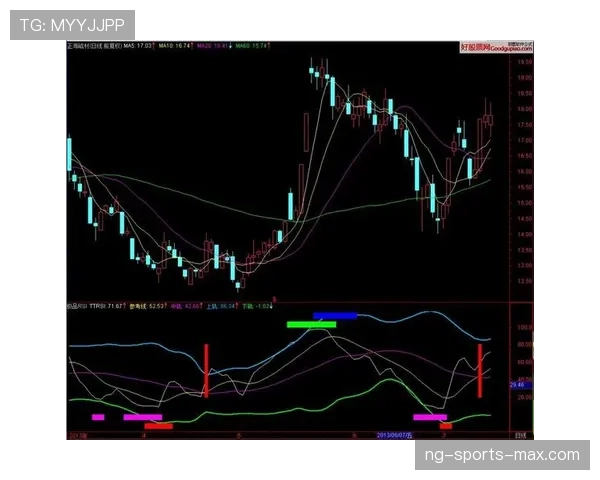Select the MA10 indicator label
600x480 pixels.
177,46
